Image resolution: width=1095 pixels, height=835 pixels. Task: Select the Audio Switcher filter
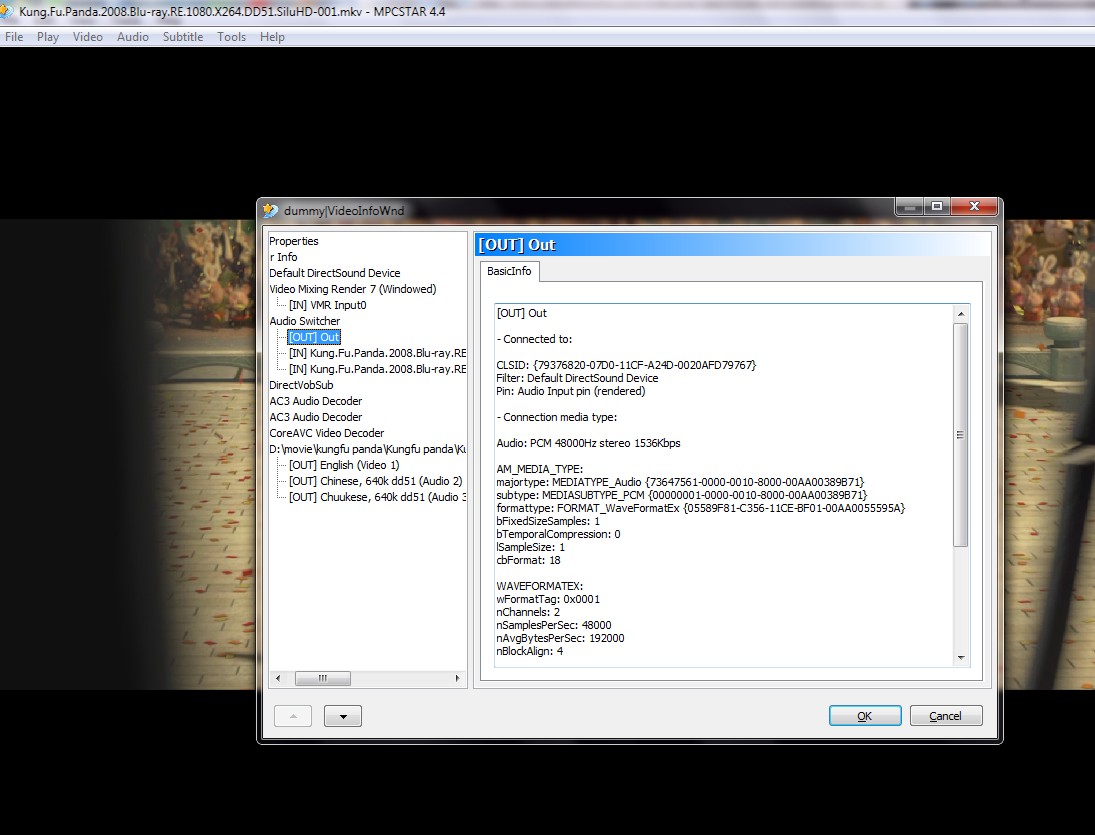coord(304,321)
